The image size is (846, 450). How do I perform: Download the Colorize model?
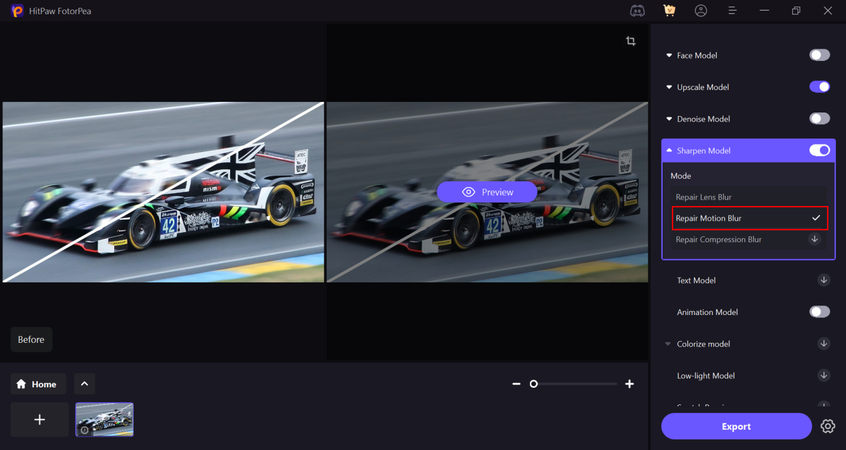(x=823, y=344)
